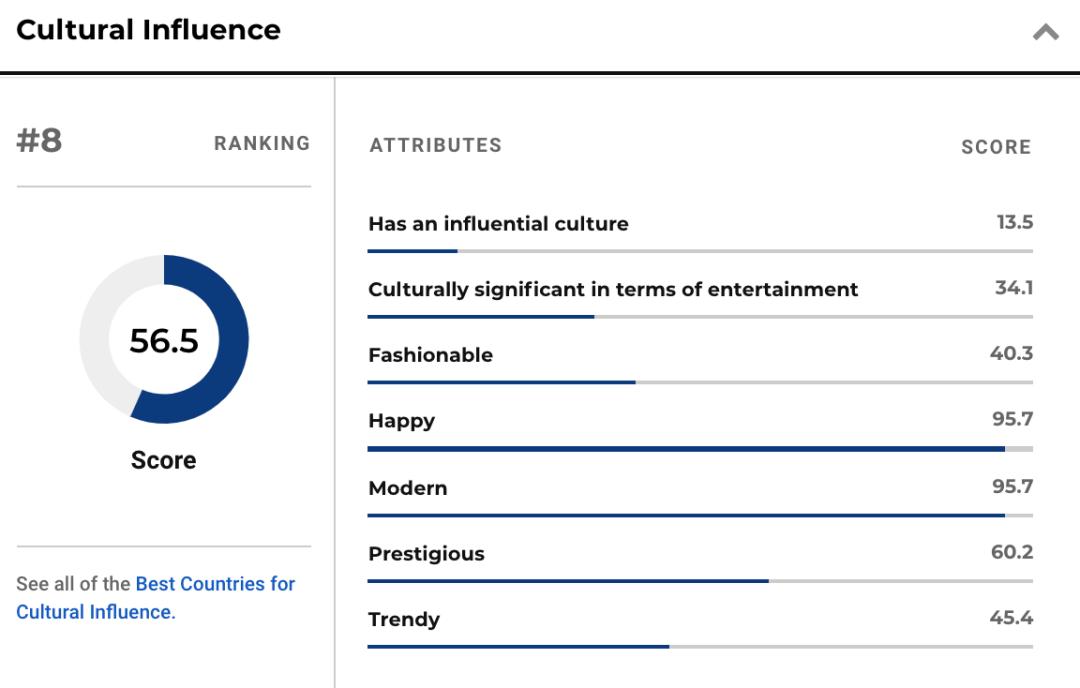Image resolution: width=1080 pixels, height=688 pixels.
Task: Click the Modern attribute progress bar
Action: [700, 515]
